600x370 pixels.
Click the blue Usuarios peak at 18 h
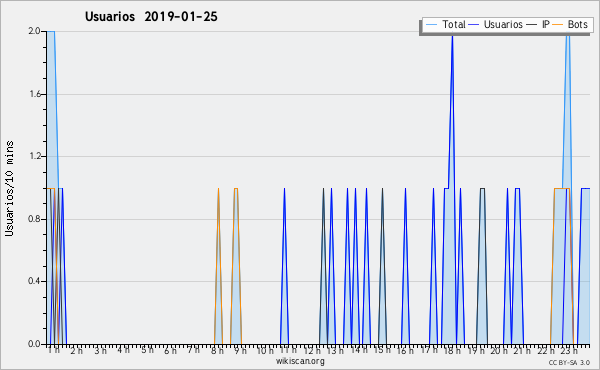tap(452, 37)
